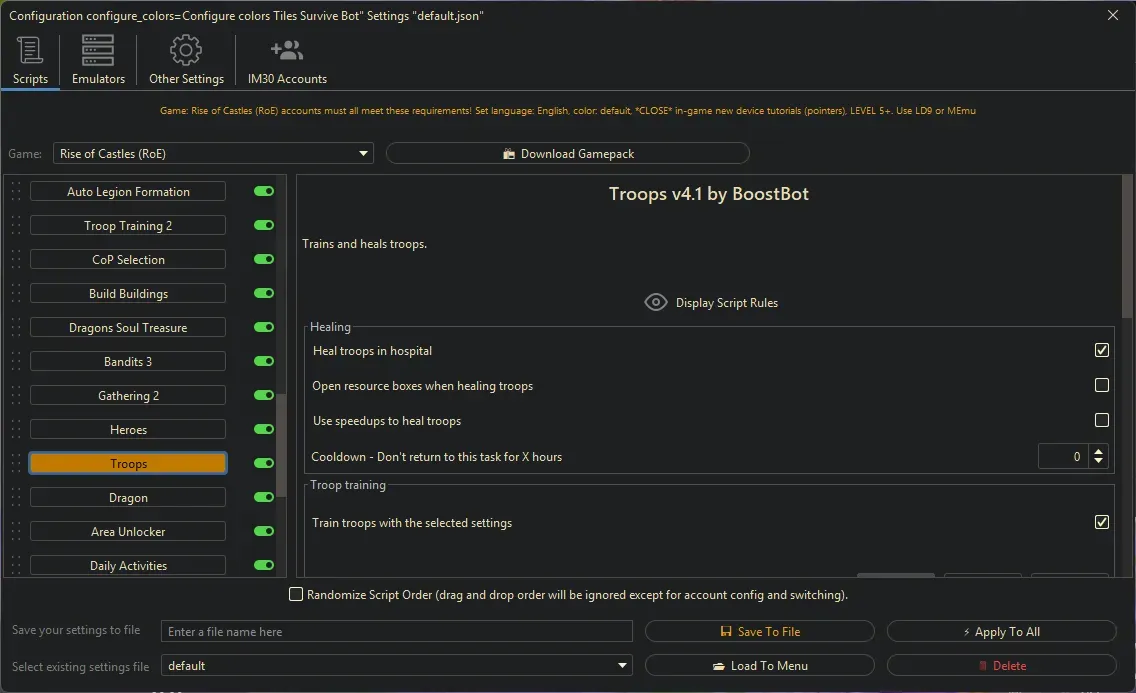Toggle Auto Legion Formation switch off

264,191
